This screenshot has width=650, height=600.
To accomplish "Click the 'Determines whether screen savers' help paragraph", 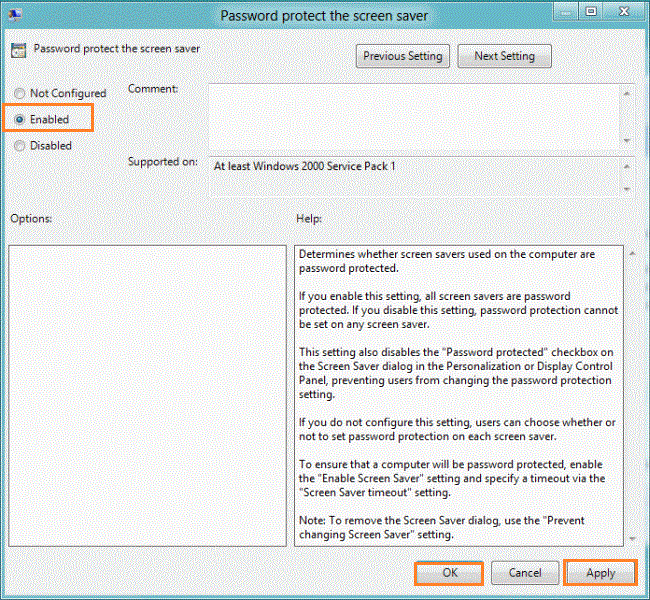I will (x=447, y=261).
